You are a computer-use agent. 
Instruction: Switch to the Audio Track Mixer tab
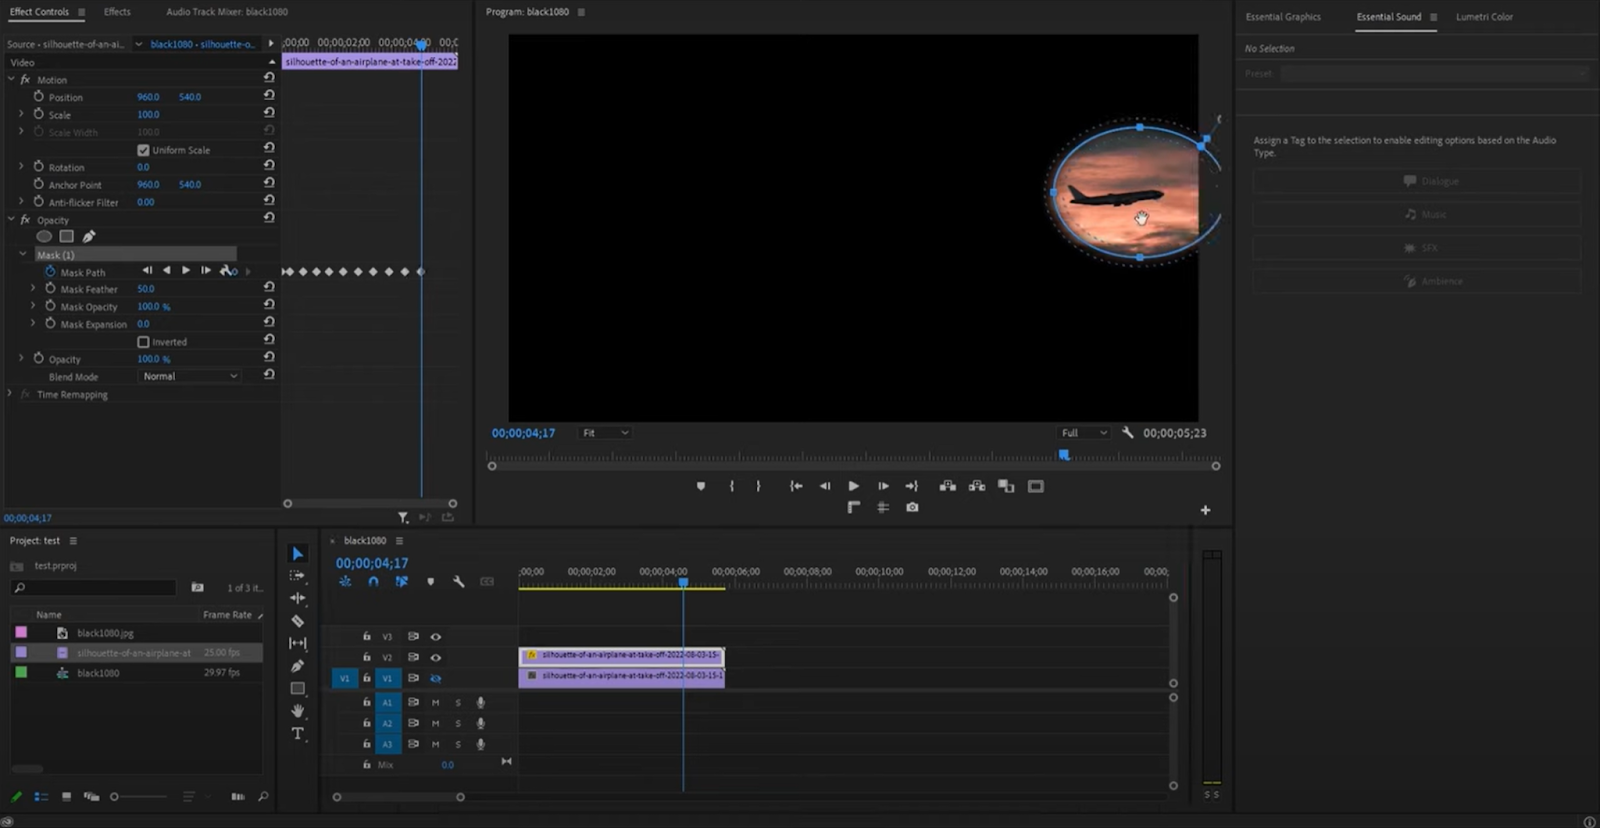[x=227, y=12]
